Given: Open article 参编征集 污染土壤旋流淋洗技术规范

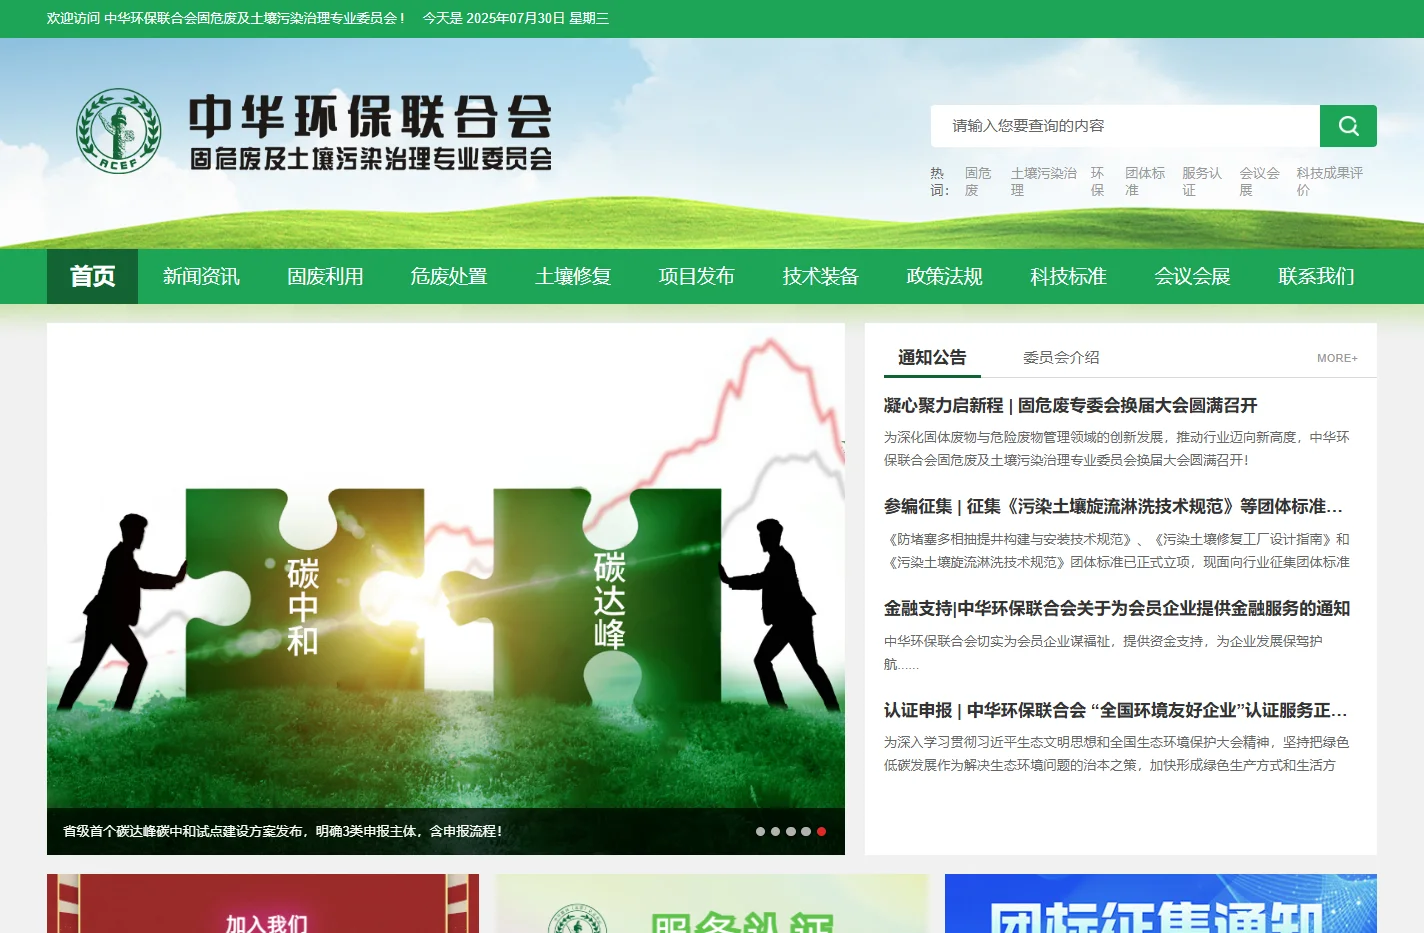Looking at the screenshot, I should coord(1113,506).
